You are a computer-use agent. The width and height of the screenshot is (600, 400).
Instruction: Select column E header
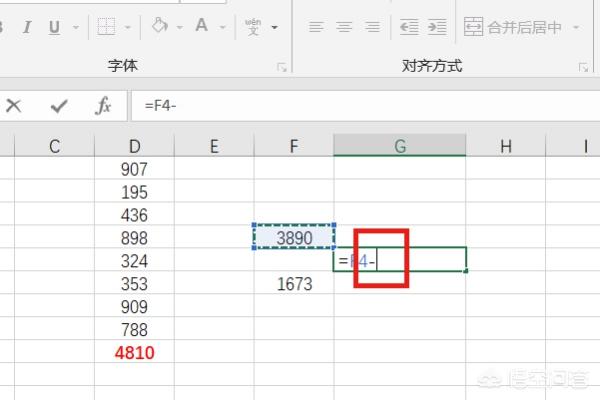pos(214,146)
